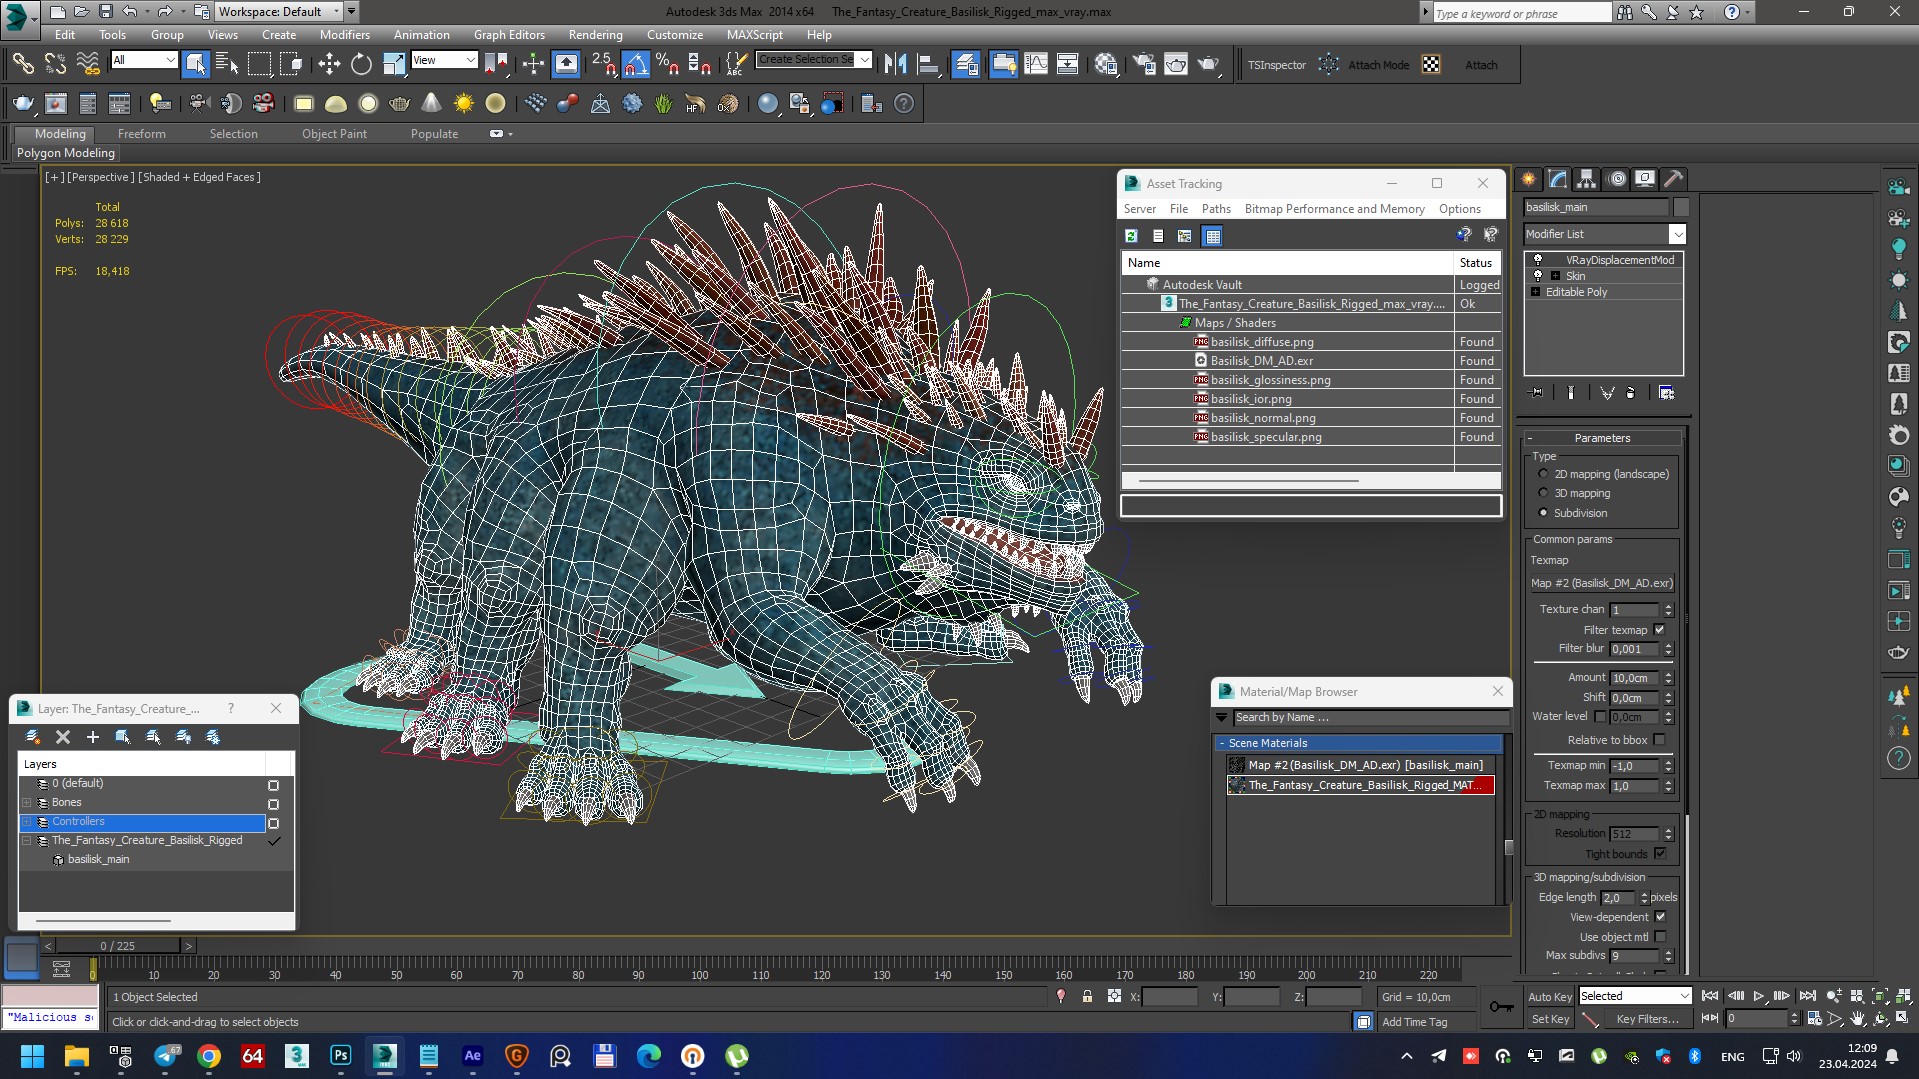Open the Modifier List dropdown
Image resolution: width=1919 pixels, height=1079 pixels.
1677,234
